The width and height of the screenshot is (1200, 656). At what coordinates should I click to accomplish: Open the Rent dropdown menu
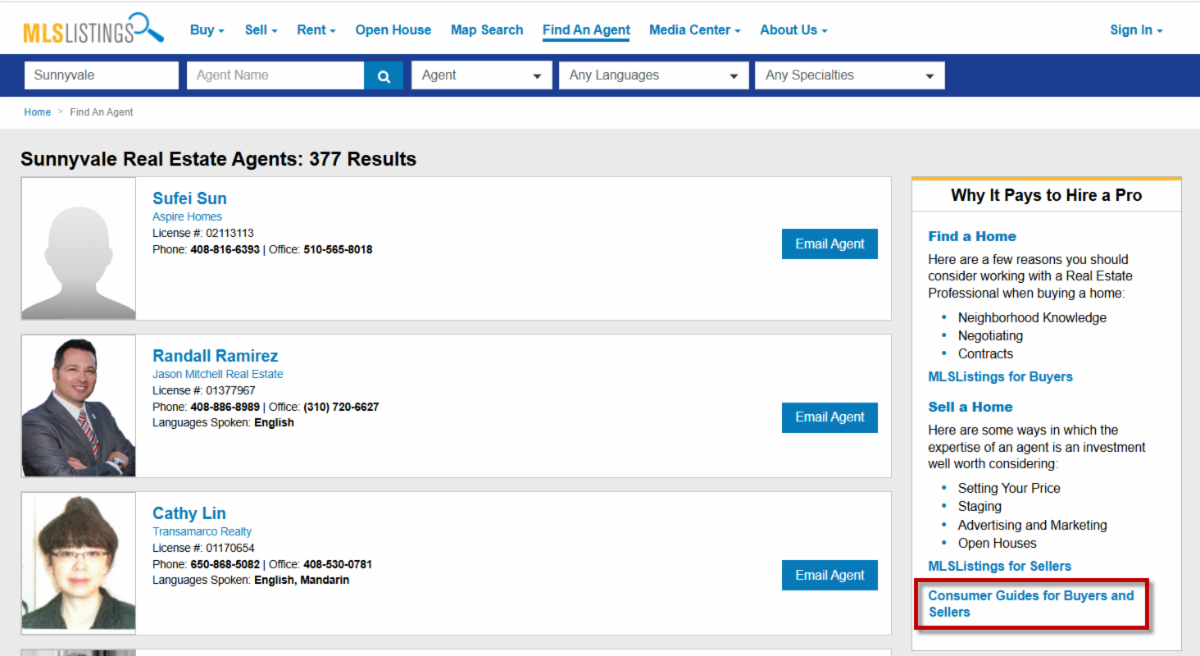(x=316, y=30)
